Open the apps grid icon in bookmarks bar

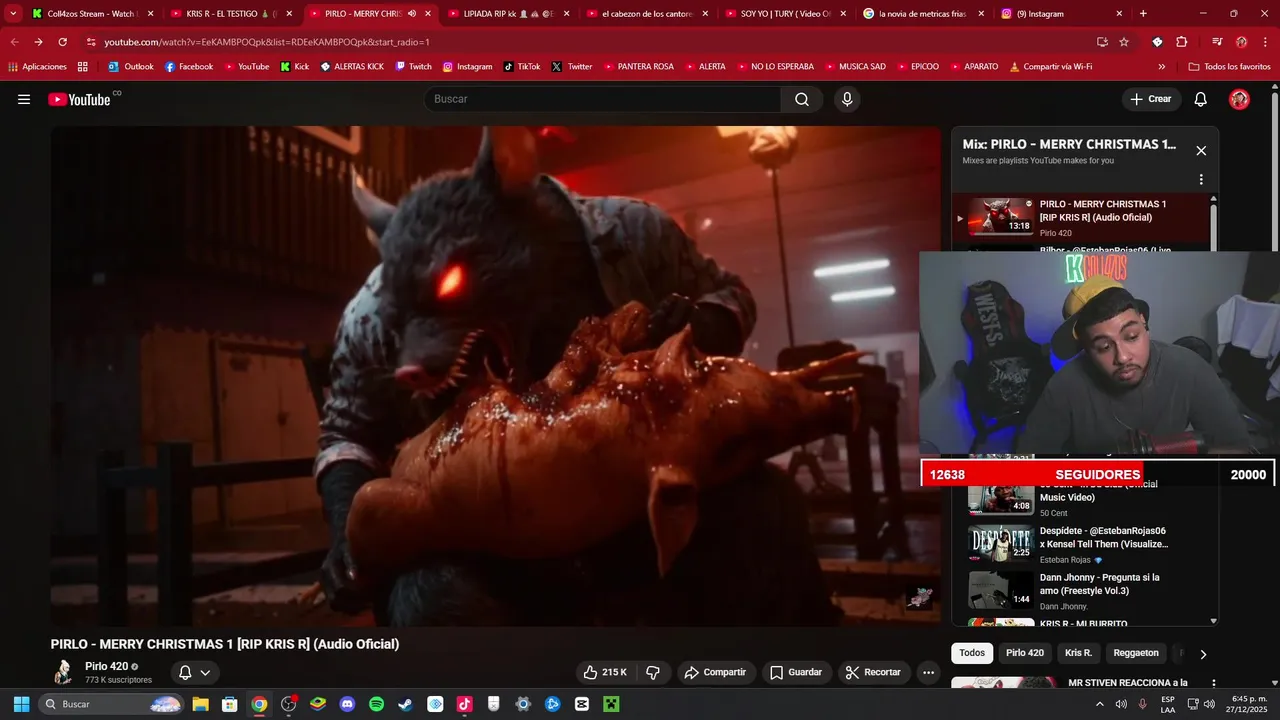[83, 67]
